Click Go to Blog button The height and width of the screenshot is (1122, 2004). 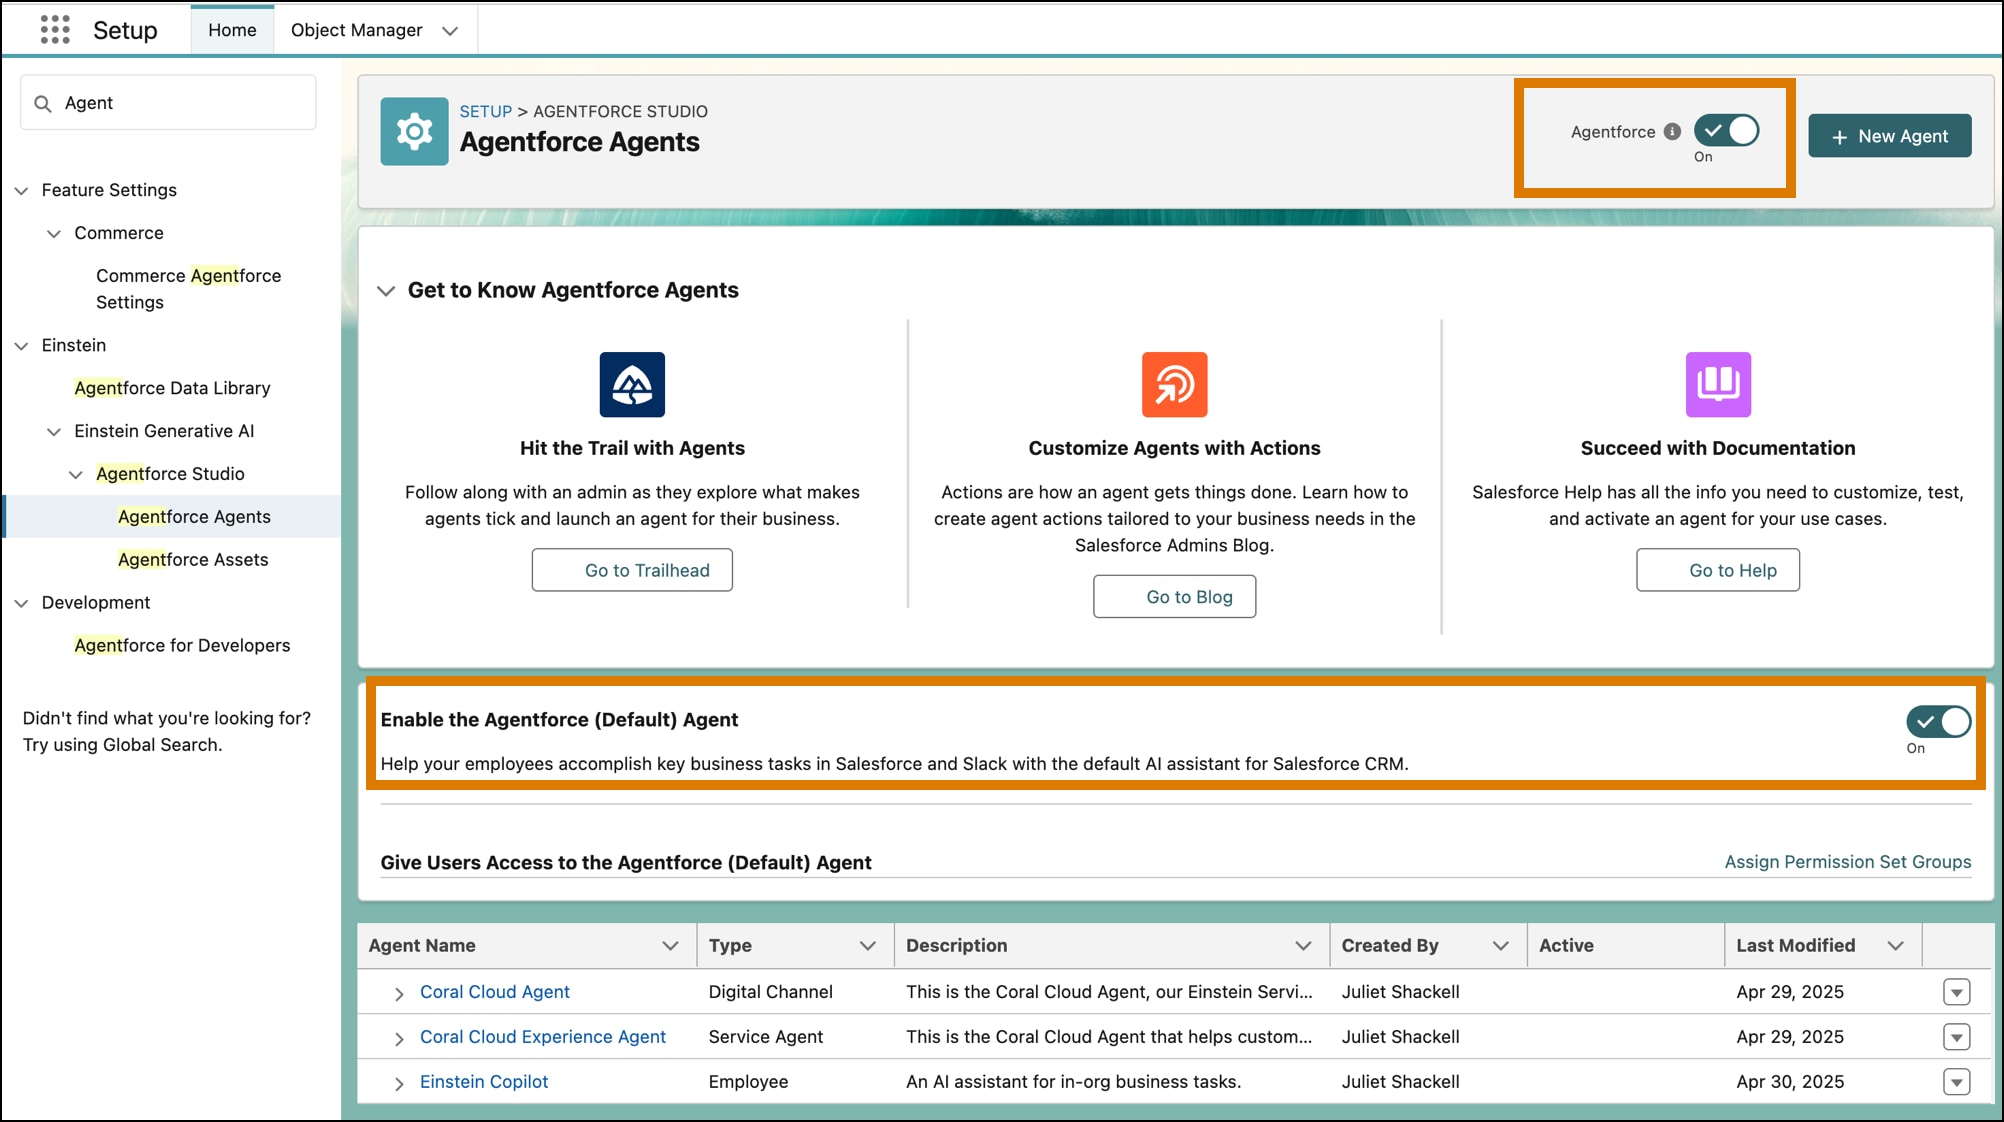(1174, 597)
